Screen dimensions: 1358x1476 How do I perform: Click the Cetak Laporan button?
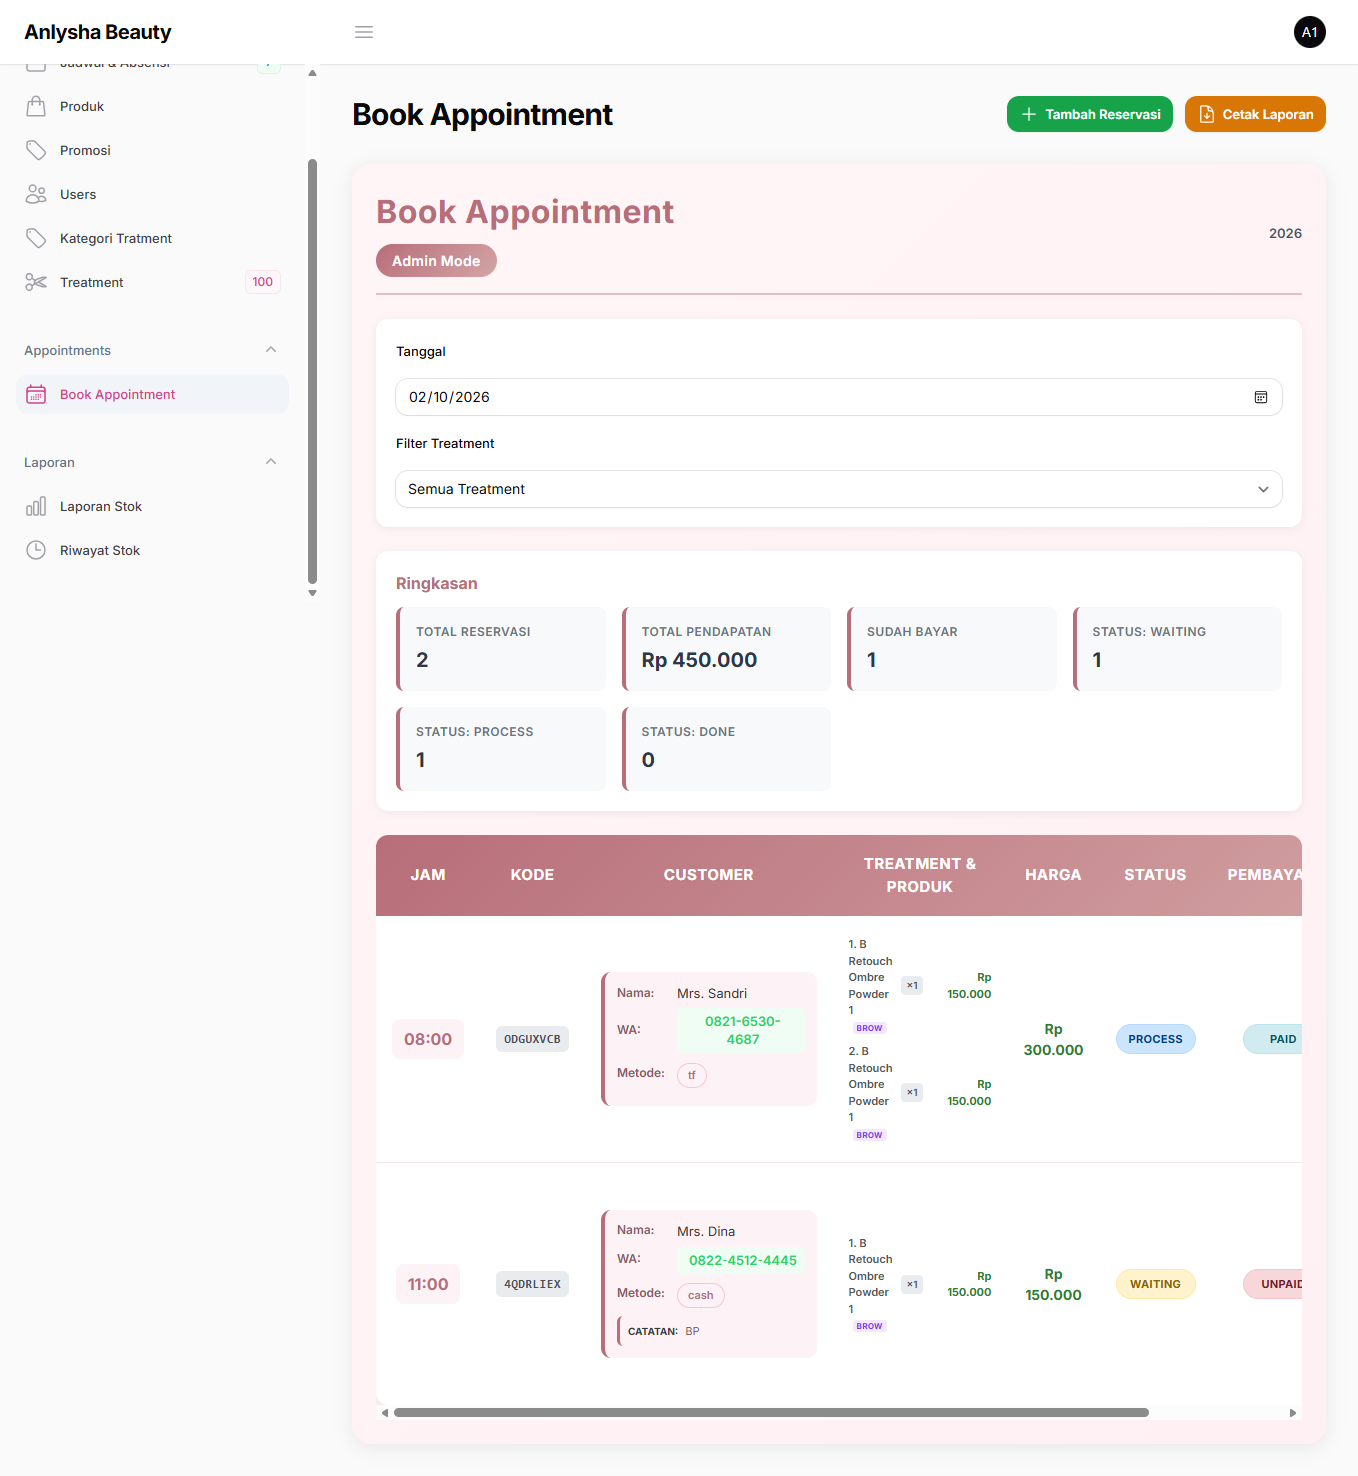pyautogui.click(x=1255, y=114)
